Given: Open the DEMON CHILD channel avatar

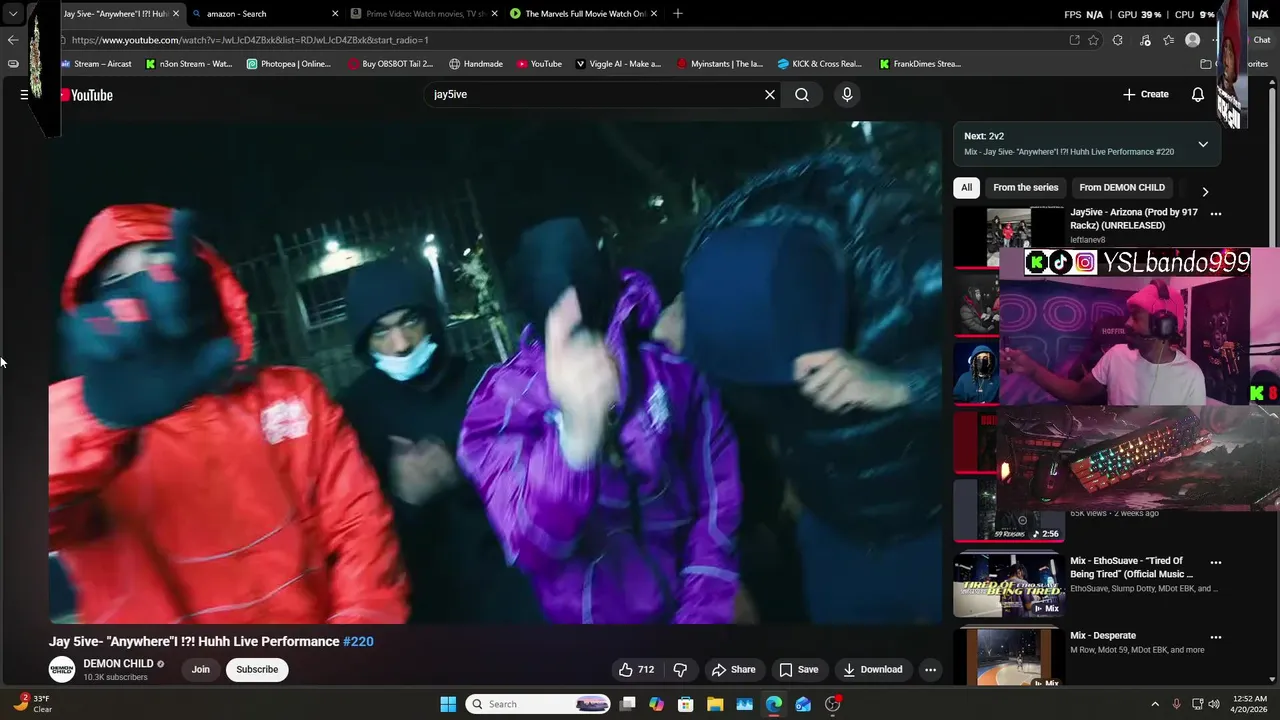Looking at the screenshot, I should (62, 670).
